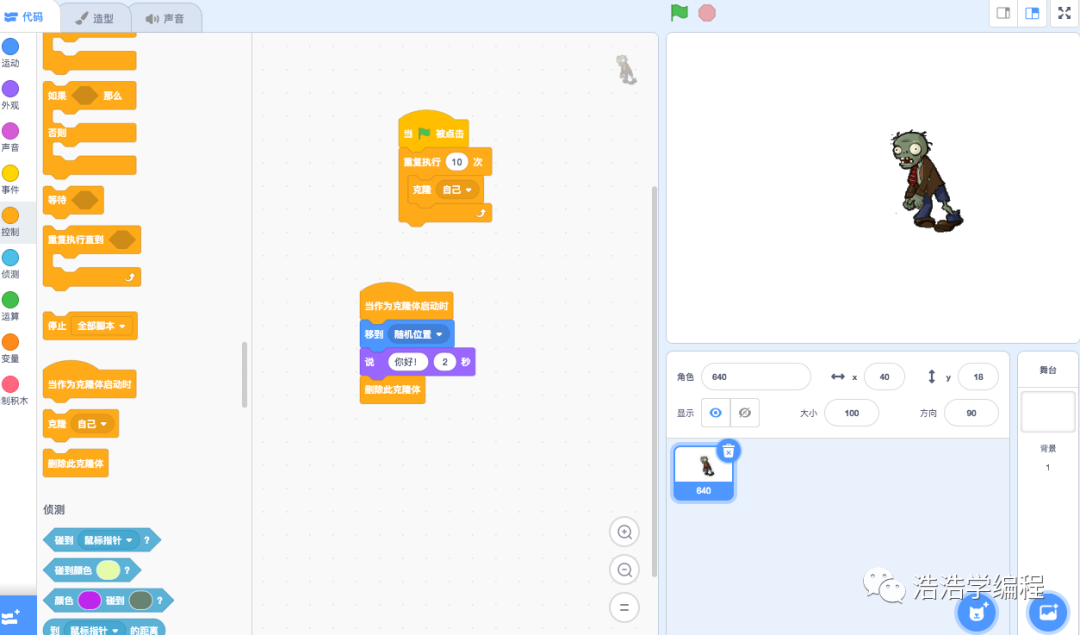The width and height of the screenshot is (1080, 635).
Task: Zoom out the code workspace
Action: tap(624, 570)
